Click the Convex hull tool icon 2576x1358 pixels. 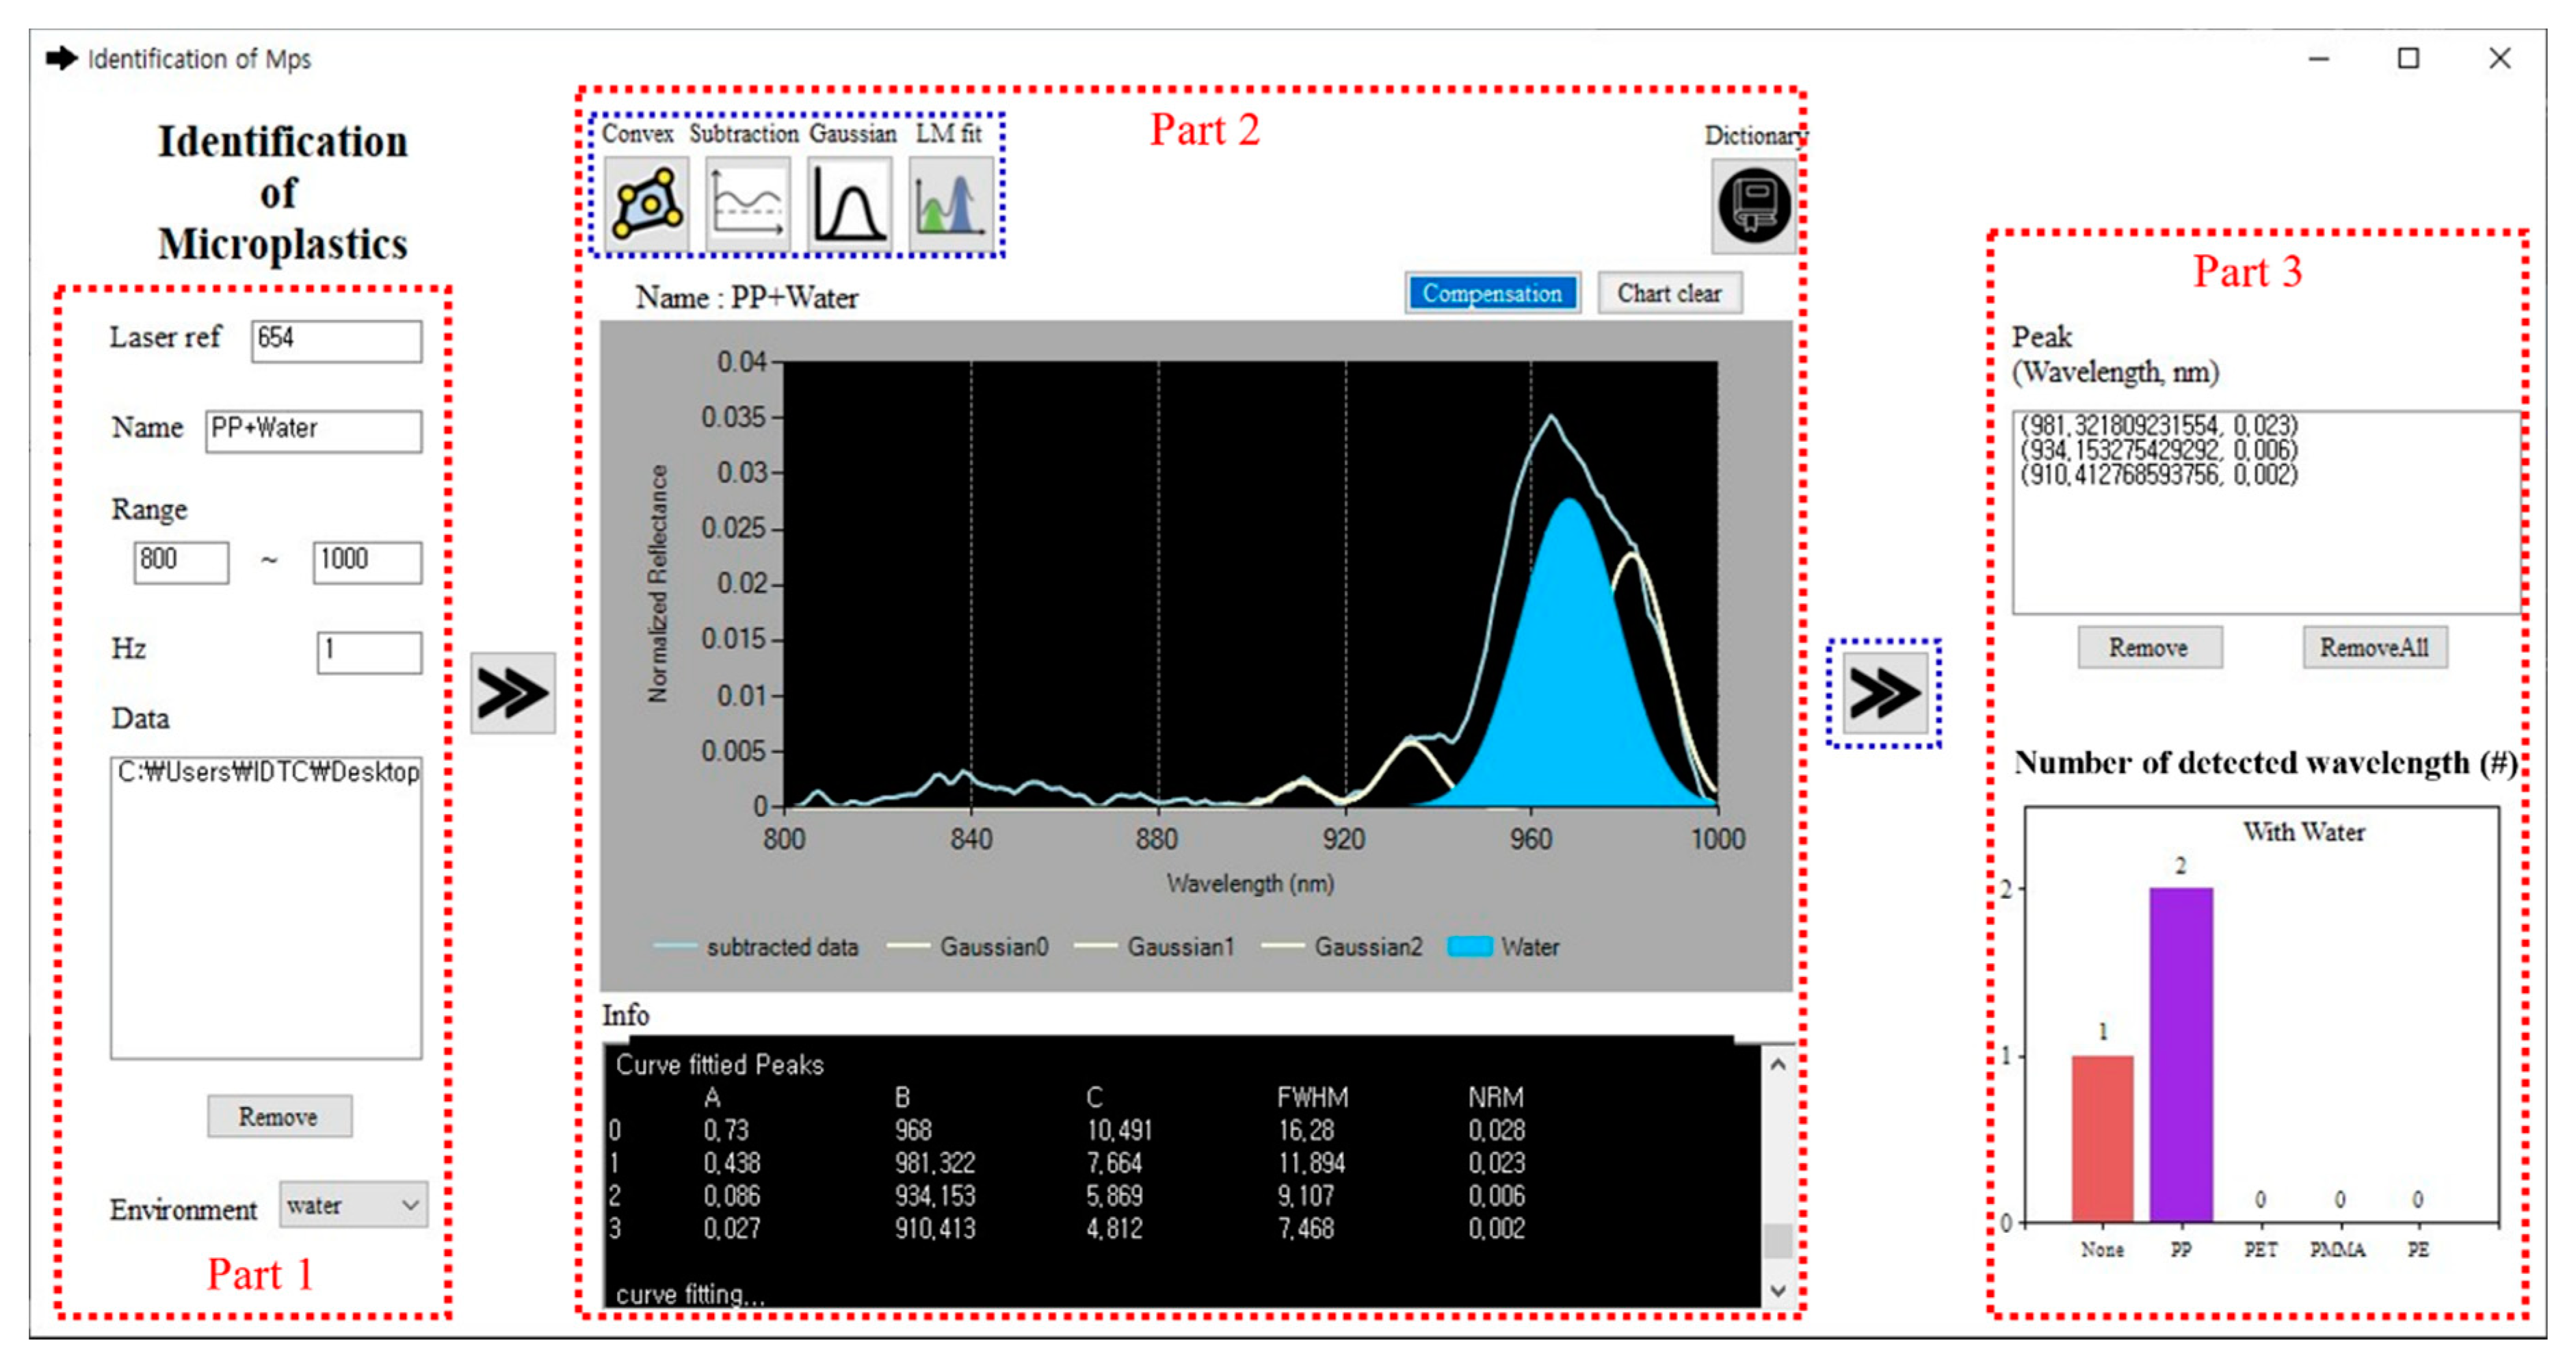pyautogui.click(x=647, y=204)
